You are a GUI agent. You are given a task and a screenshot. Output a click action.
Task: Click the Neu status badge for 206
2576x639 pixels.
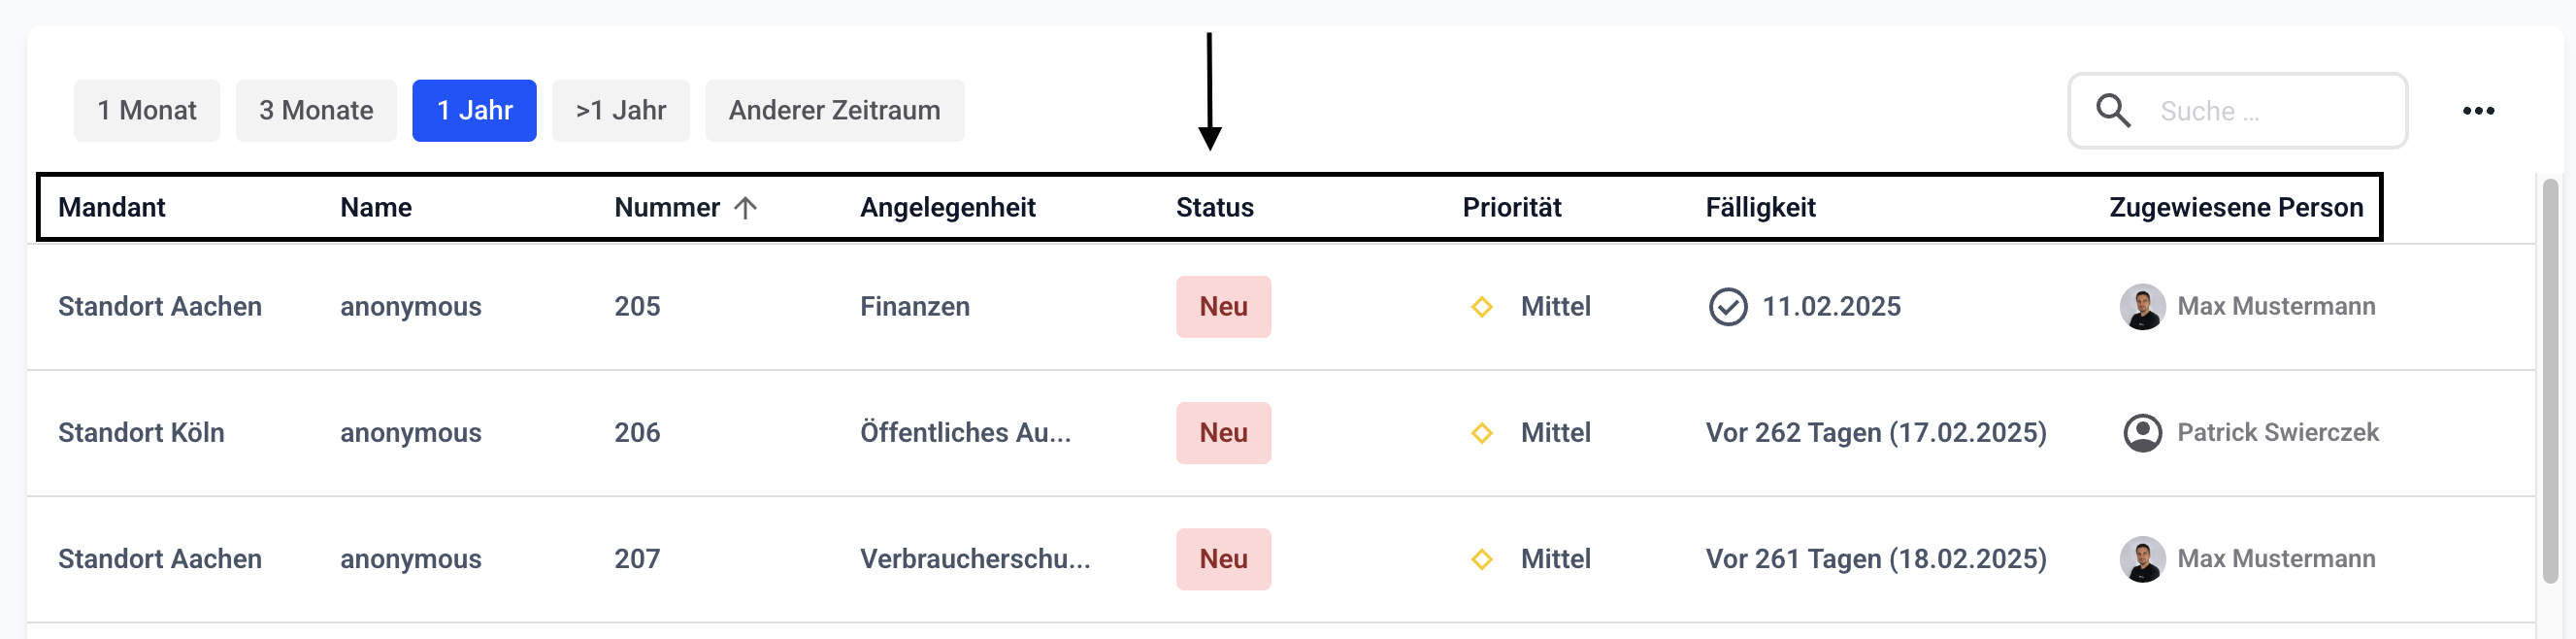[x=1223, y=433]
